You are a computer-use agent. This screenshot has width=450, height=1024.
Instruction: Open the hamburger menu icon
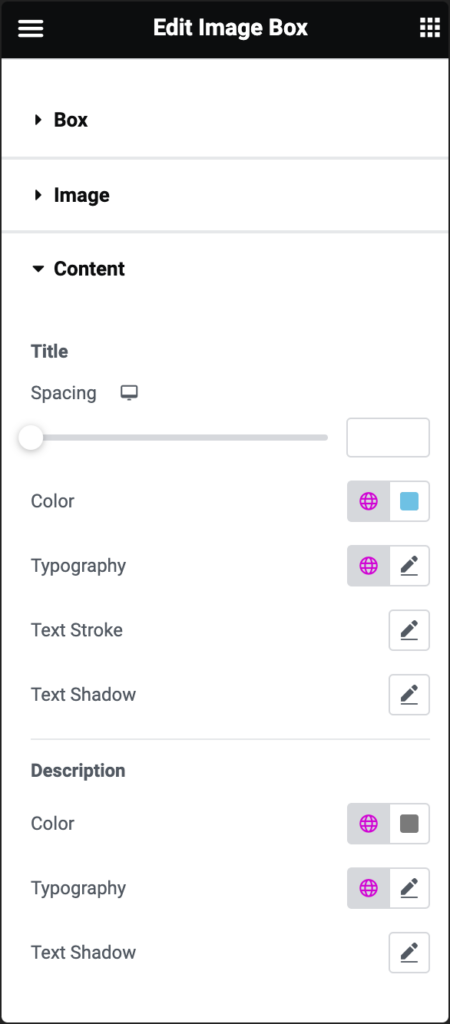30,28
